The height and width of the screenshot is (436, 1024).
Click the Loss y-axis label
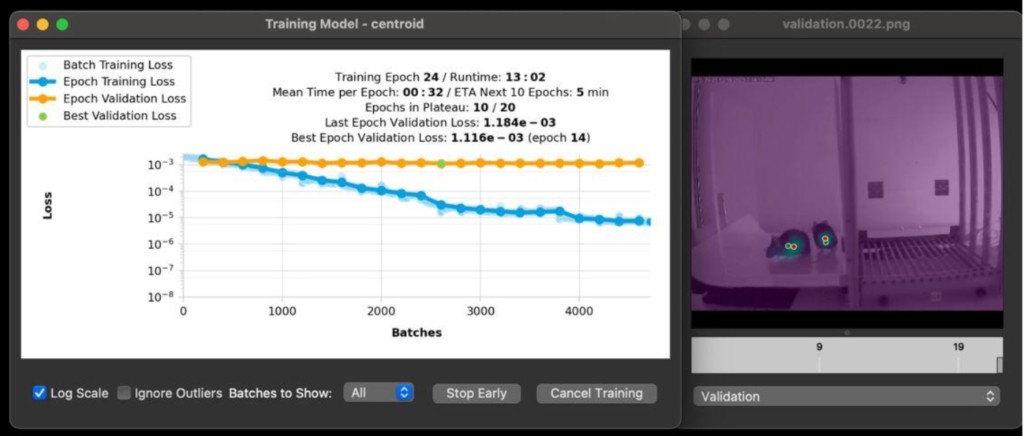(x=48, y=205)
